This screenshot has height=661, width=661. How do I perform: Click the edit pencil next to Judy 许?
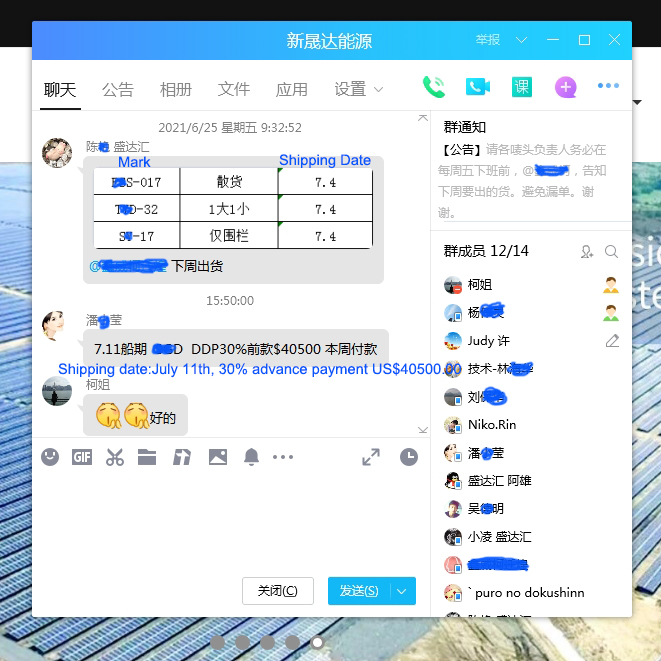[612, 341]
